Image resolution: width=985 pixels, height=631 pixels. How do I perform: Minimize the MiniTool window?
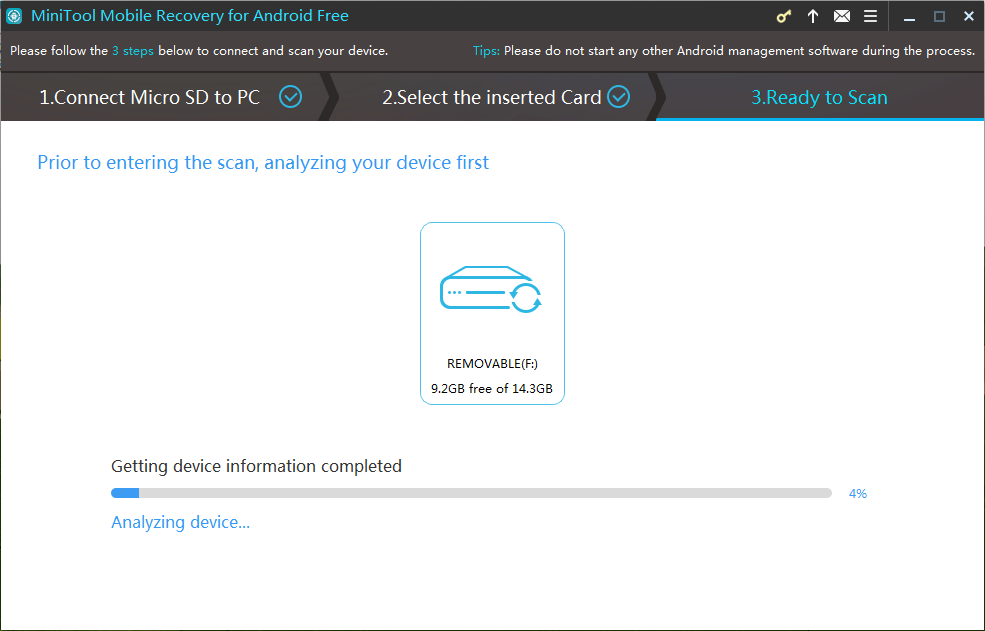(909, 17)
